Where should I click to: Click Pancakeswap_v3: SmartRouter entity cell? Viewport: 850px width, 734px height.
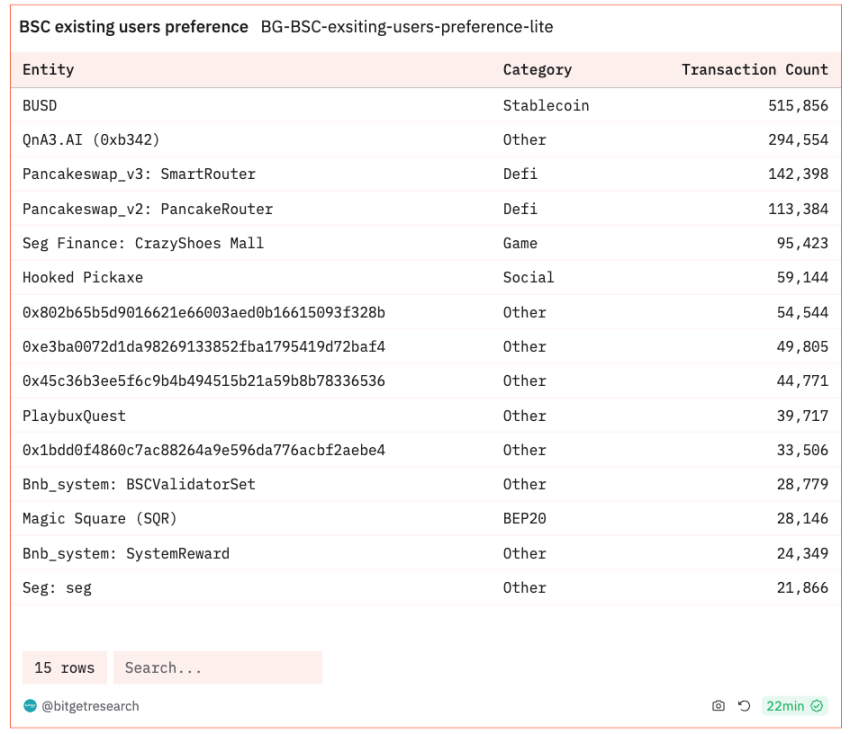point(139,174)
